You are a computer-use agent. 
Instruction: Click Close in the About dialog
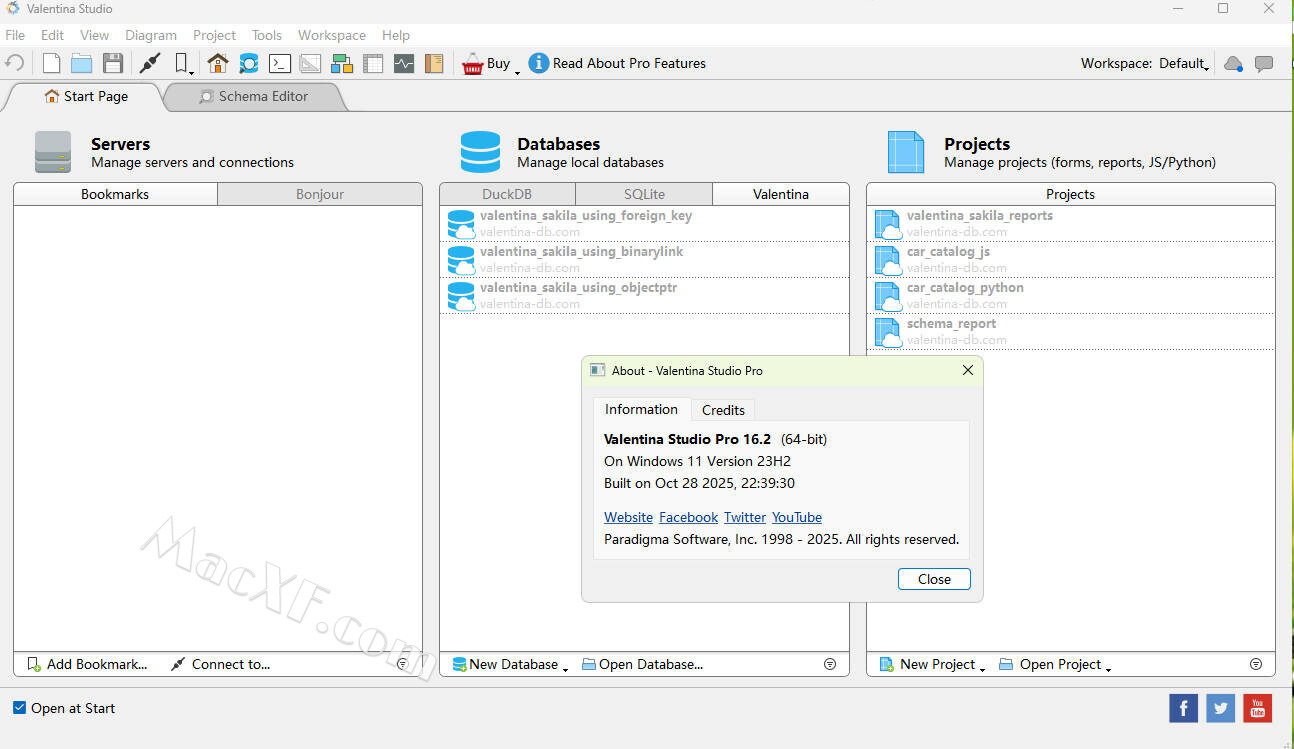point(934,579)
